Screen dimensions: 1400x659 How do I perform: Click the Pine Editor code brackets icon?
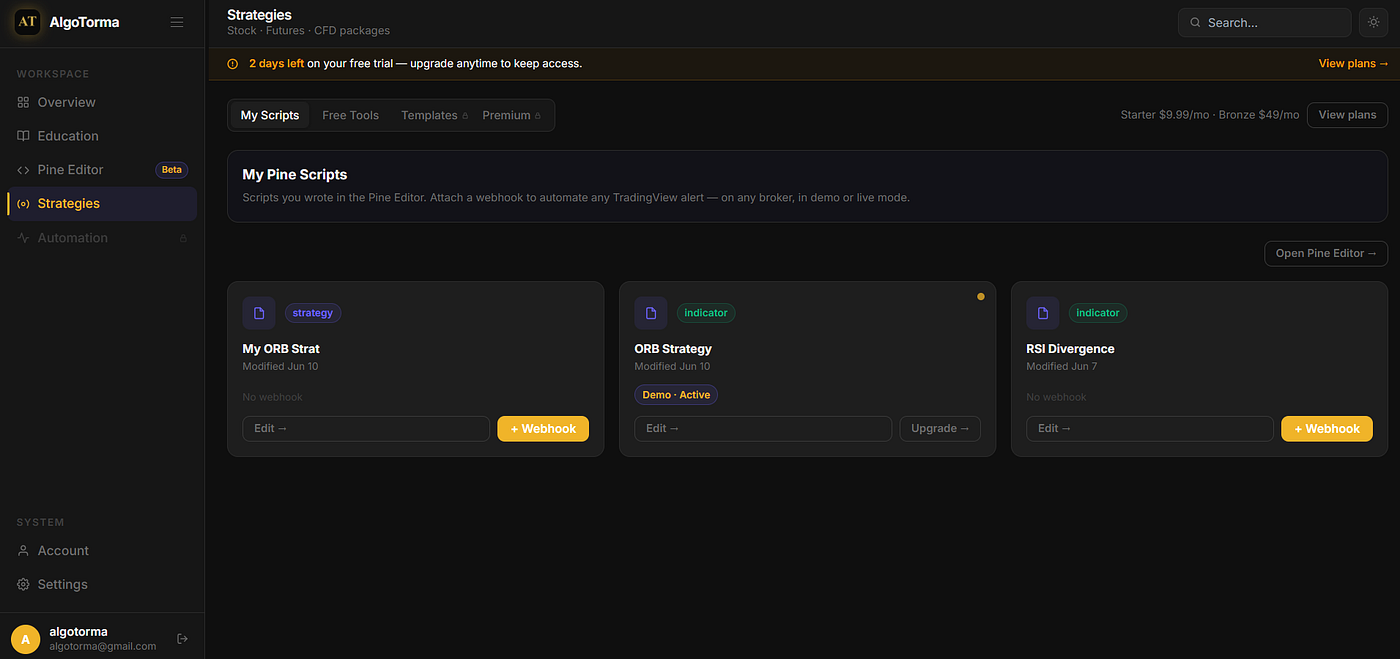pos(24,170)
